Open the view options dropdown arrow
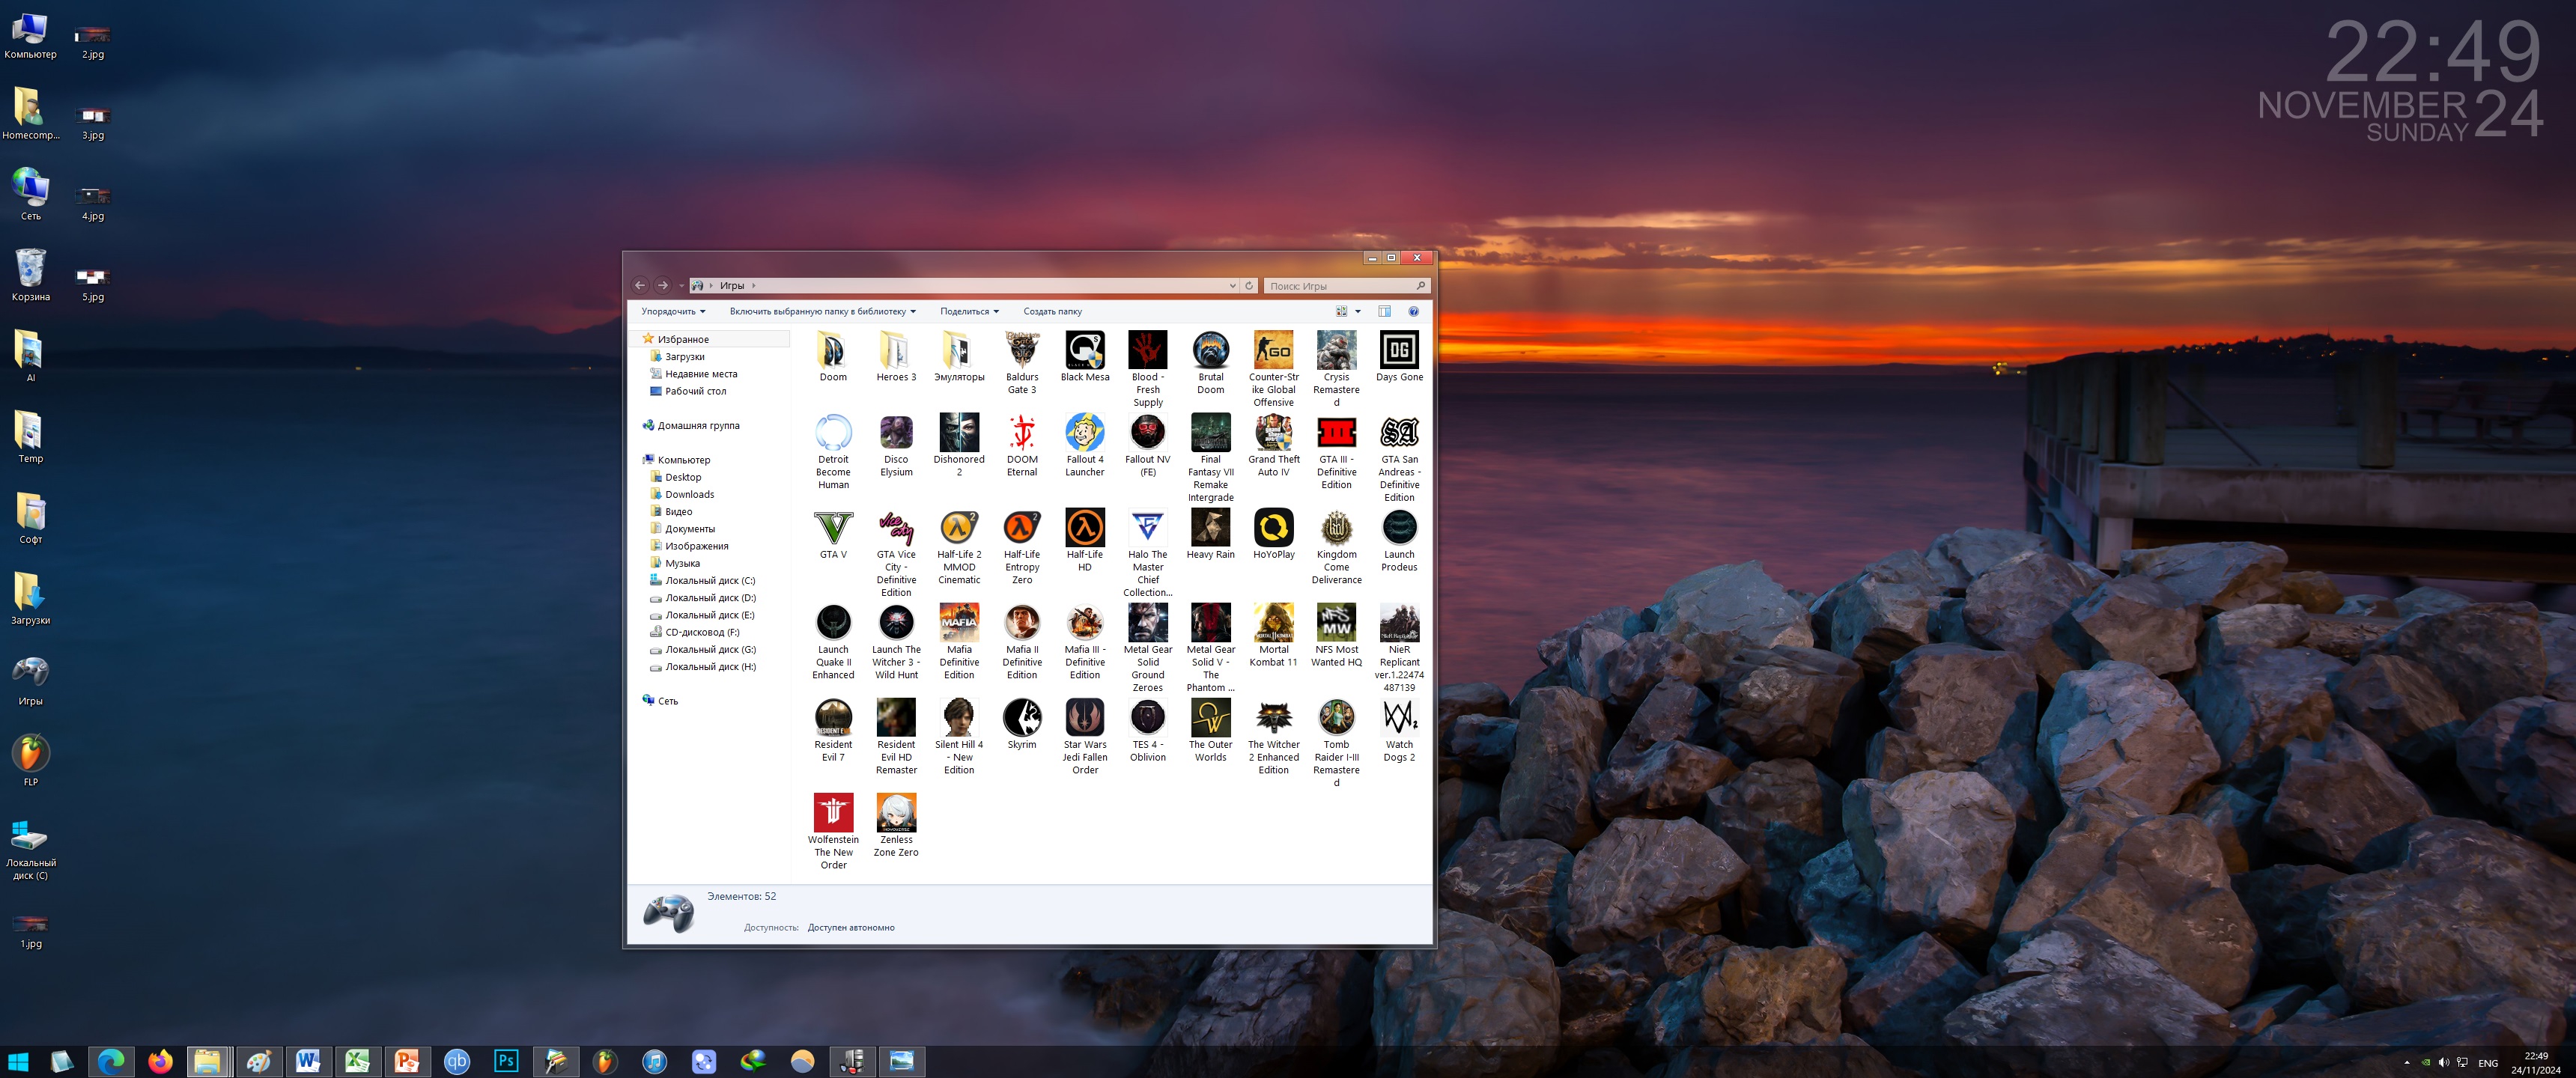Viewport: 2576px width, 1078px height. pyautogui.click(x=1357, y=311)
